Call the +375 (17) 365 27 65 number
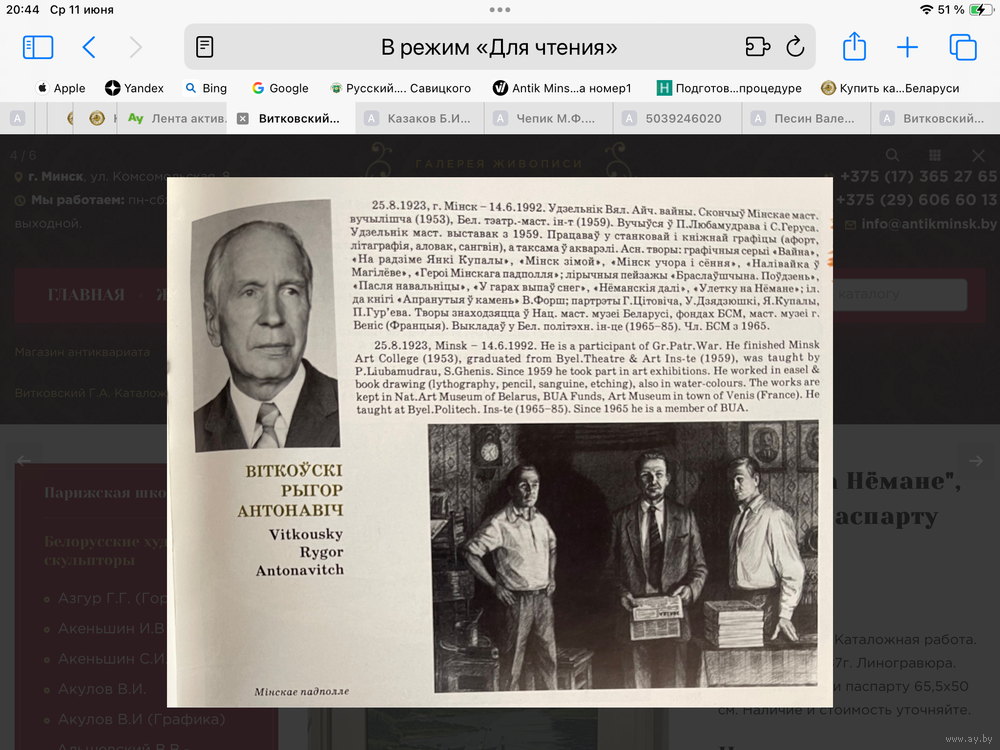 pyautogui.click(x=918, y=177)
